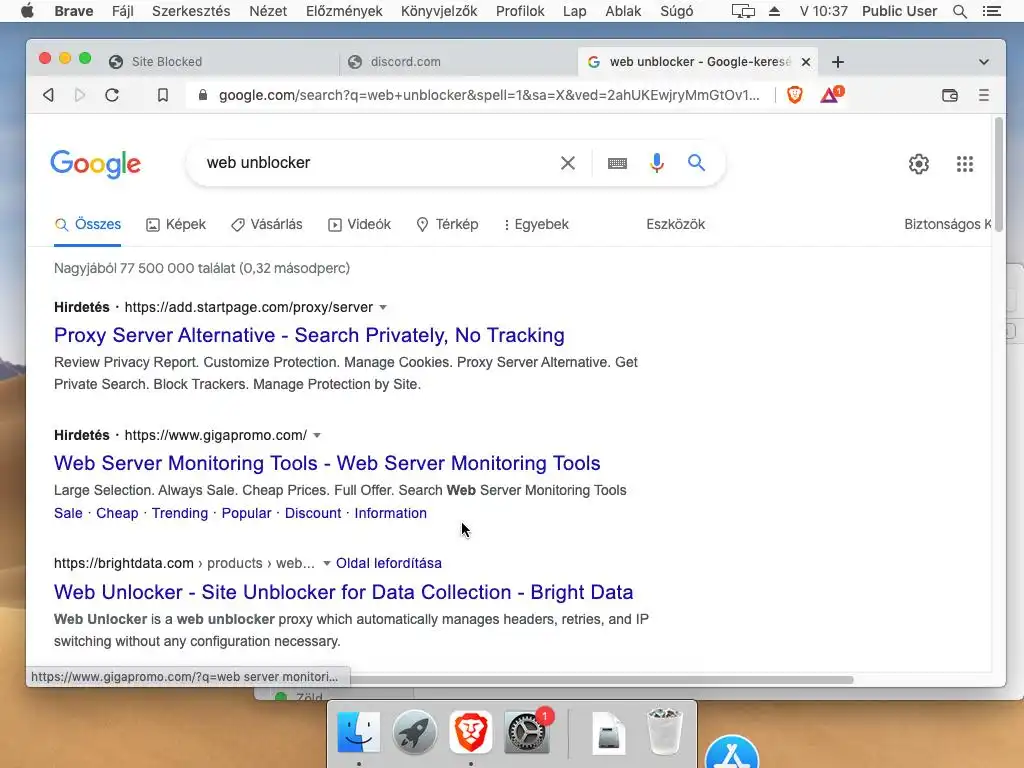The image size is (1024, 768).
Task: Open the Fájl menu
Action: 123,11
